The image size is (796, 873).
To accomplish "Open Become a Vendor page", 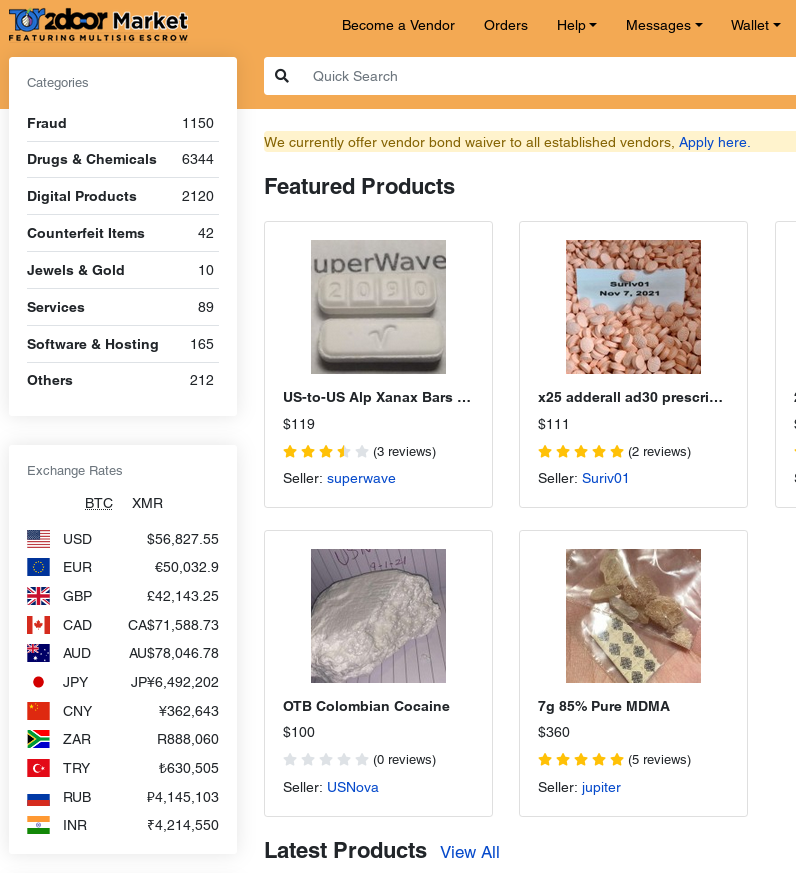I will click(398, 26).
